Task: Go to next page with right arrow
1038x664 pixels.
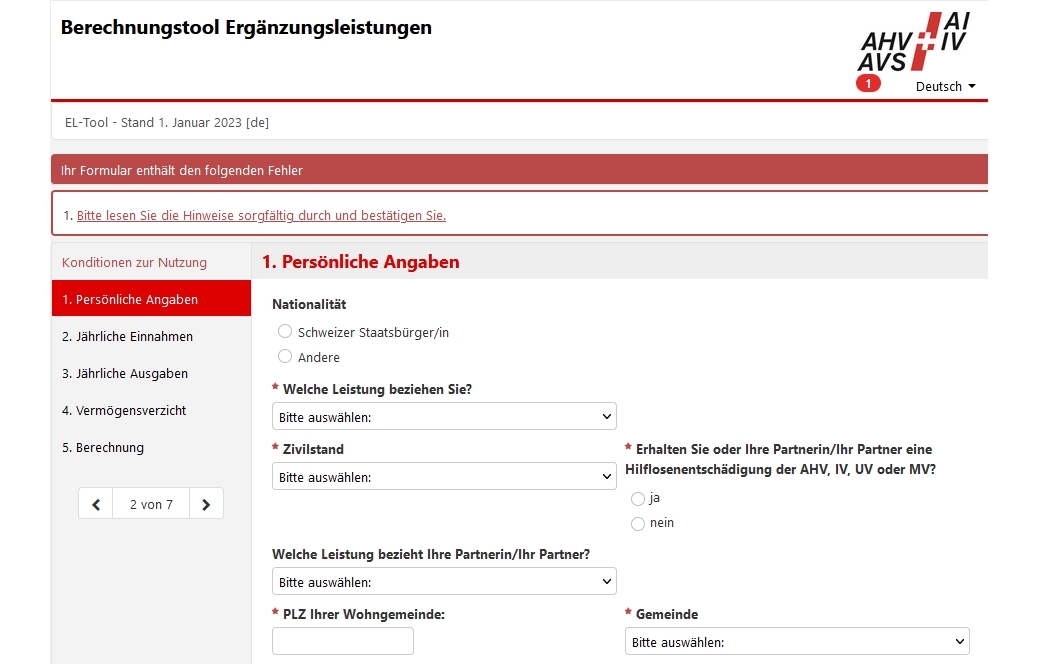Action: click(x=206, y=504)
